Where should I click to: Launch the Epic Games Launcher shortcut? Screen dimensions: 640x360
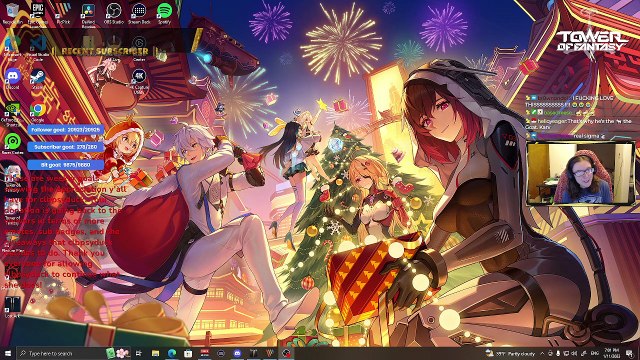[x=38, y=14]
